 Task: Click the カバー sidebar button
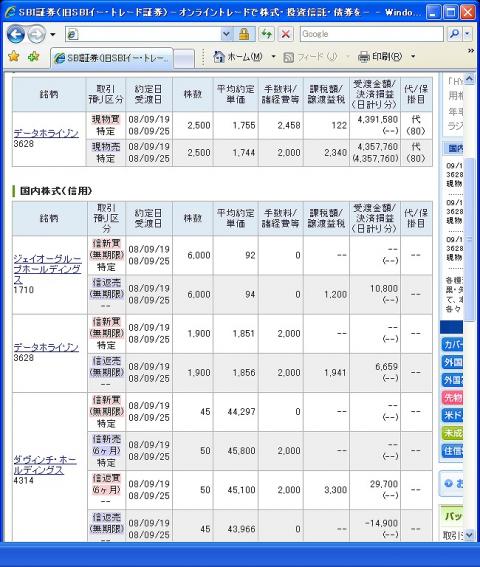(x=452, y=344)
